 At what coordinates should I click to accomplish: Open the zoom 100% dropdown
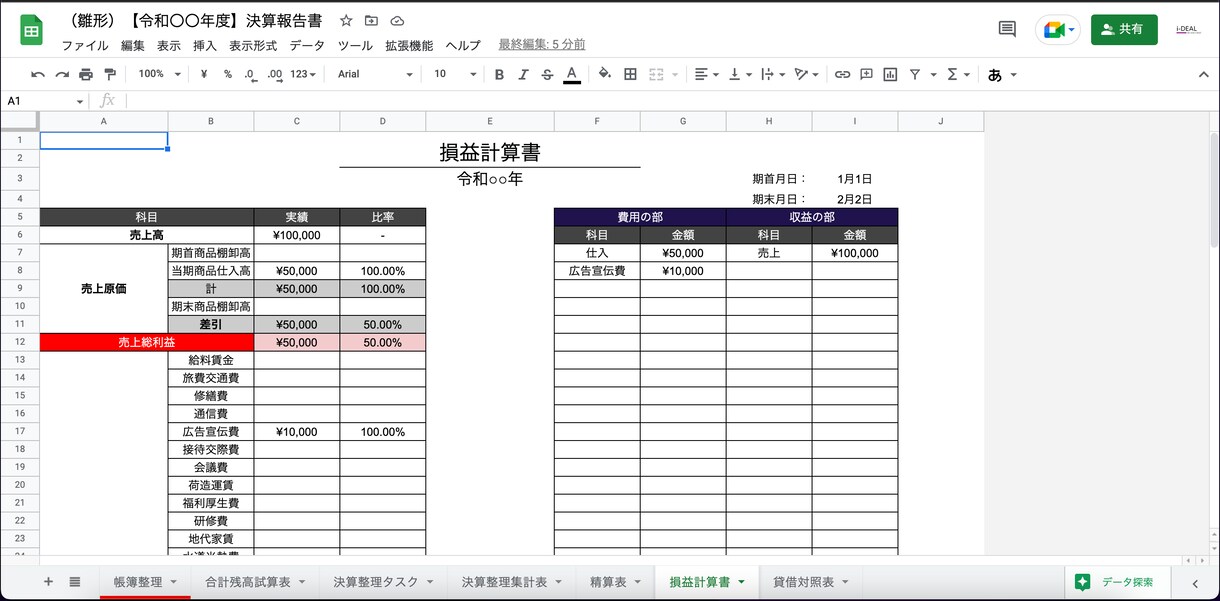(160, 74)
